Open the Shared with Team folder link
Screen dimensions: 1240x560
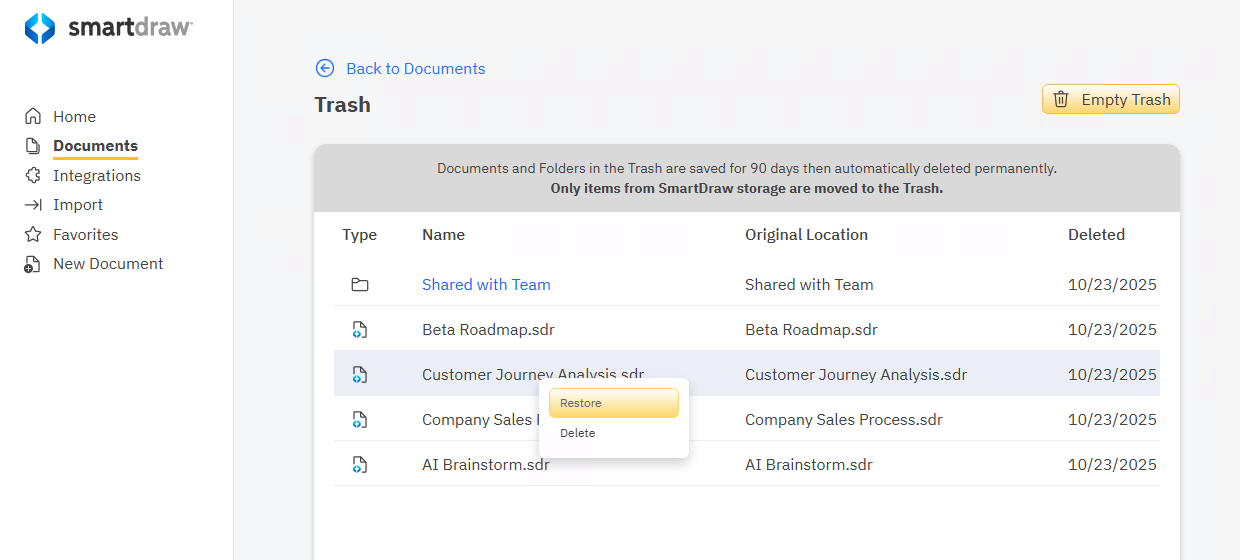pos(486,285)
